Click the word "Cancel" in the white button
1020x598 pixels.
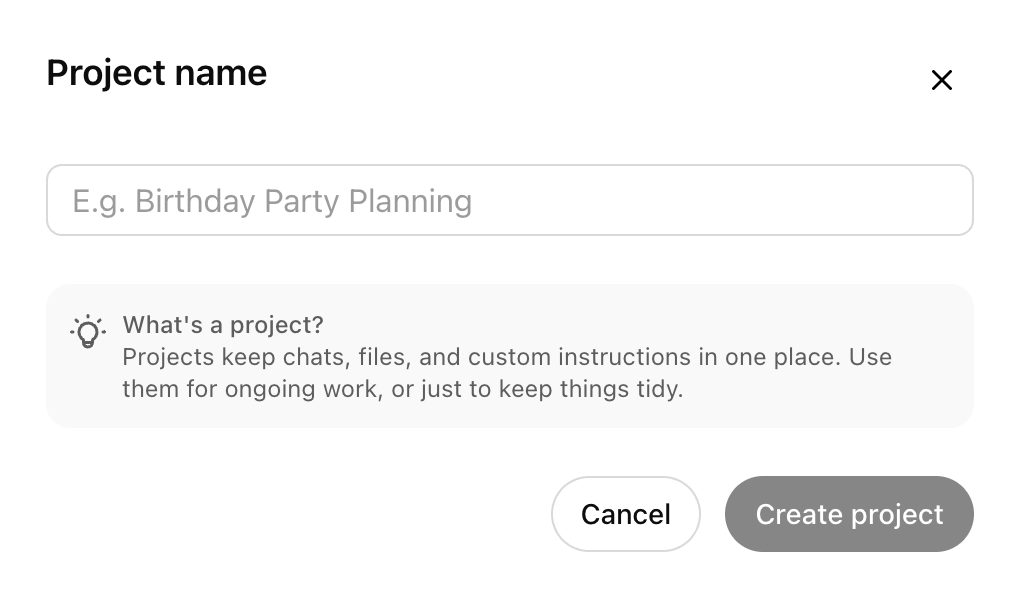[x=625, y=514]
